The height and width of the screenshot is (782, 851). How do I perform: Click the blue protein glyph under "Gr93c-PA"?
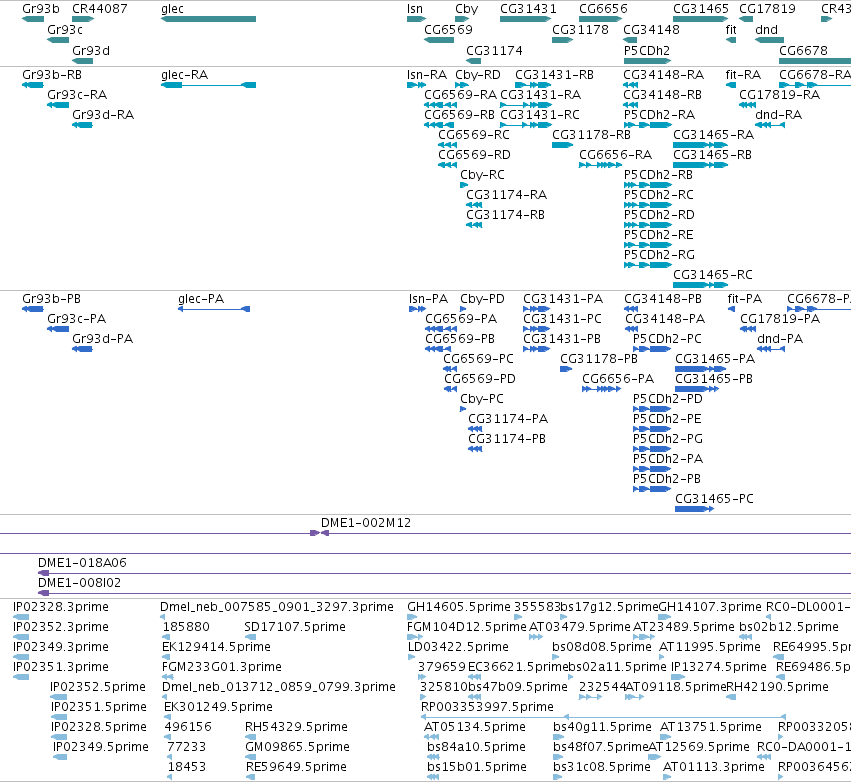tap(58, 329)
